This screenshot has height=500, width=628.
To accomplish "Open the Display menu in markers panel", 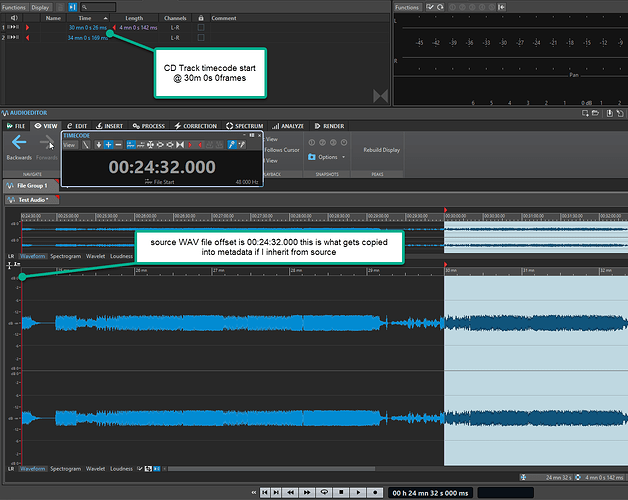I will [40, 7].
